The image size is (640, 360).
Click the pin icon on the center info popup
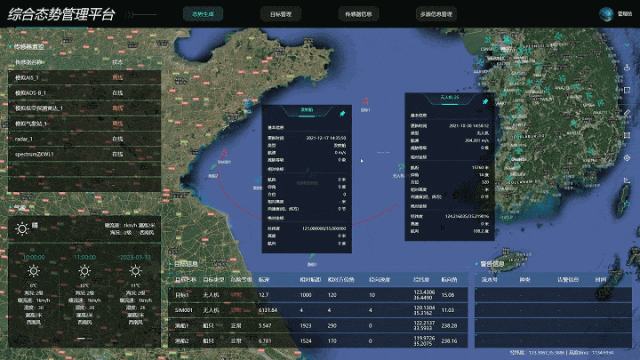342,113
